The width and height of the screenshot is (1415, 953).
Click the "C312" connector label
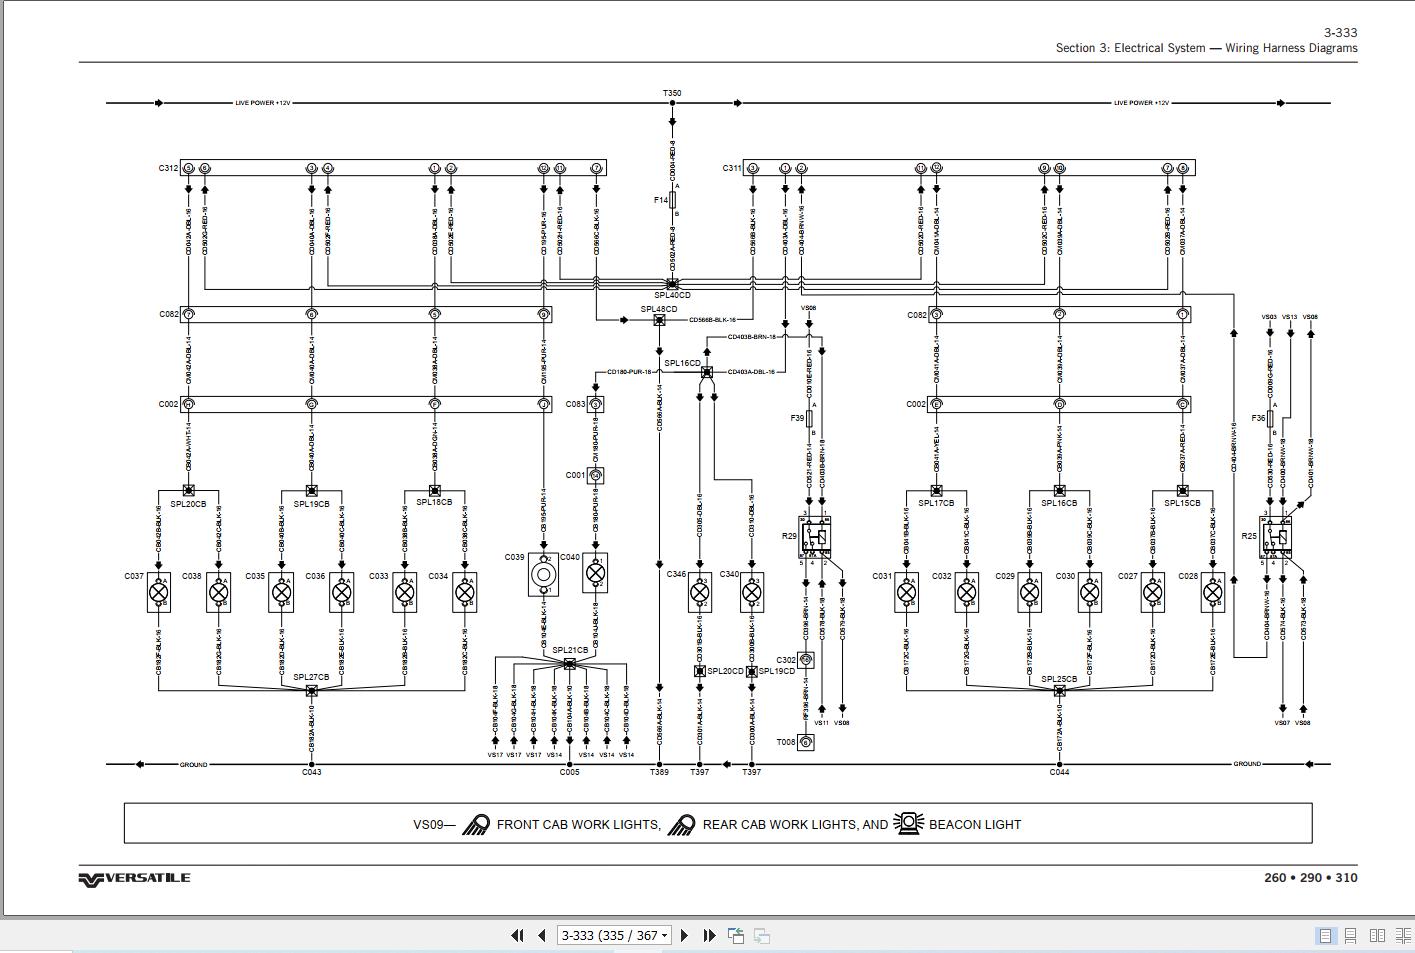168,168
